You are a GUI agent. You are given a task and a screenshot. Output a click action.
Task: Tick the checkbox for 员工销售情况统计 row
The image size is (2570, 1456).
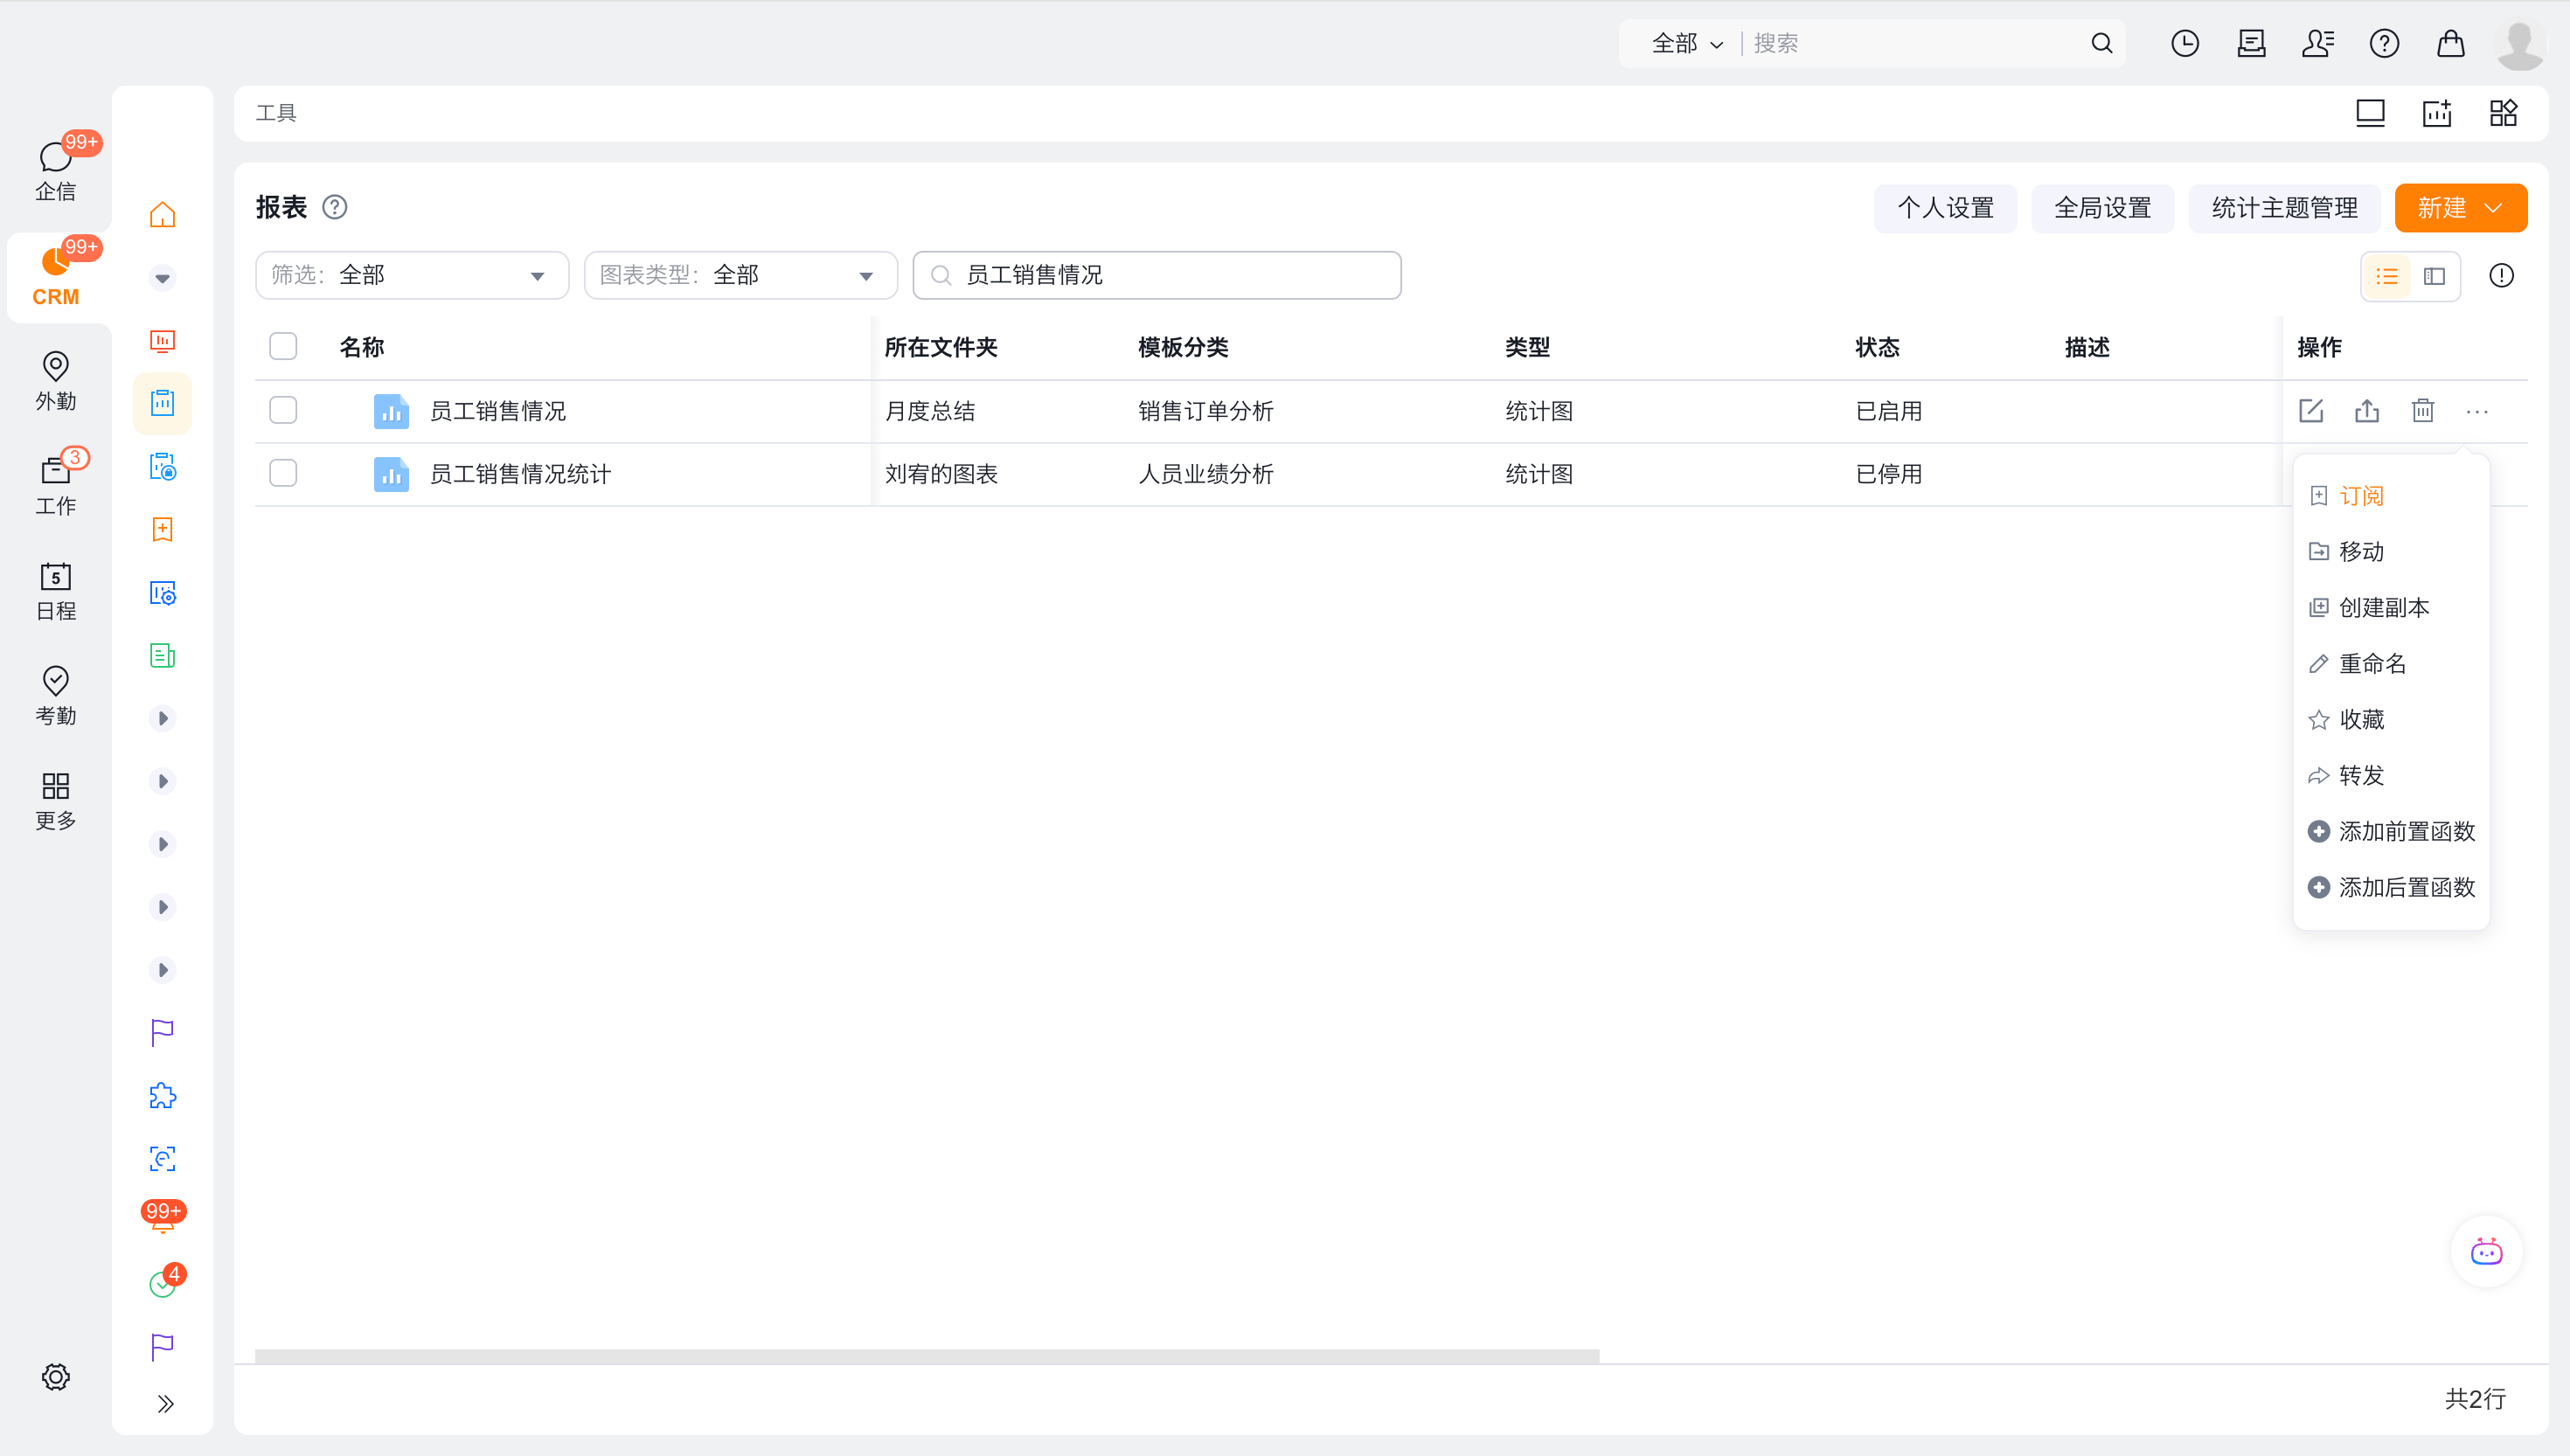[x=283, y=473]
